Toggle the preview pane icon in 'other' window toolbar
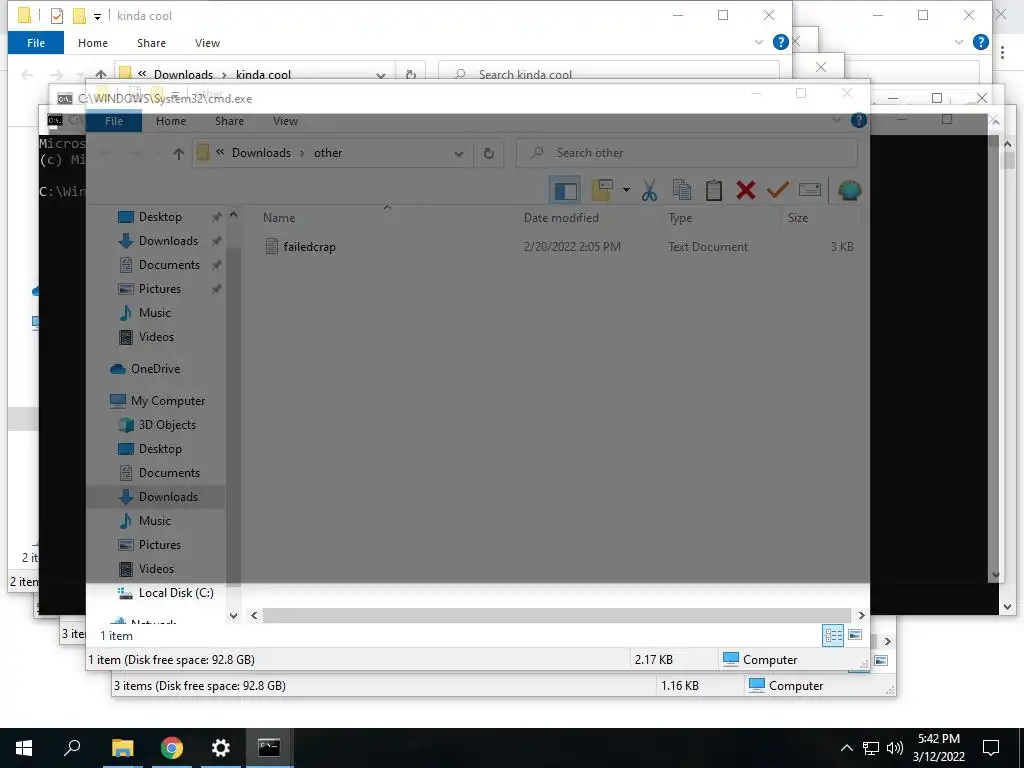 click(x=566, y=191)
